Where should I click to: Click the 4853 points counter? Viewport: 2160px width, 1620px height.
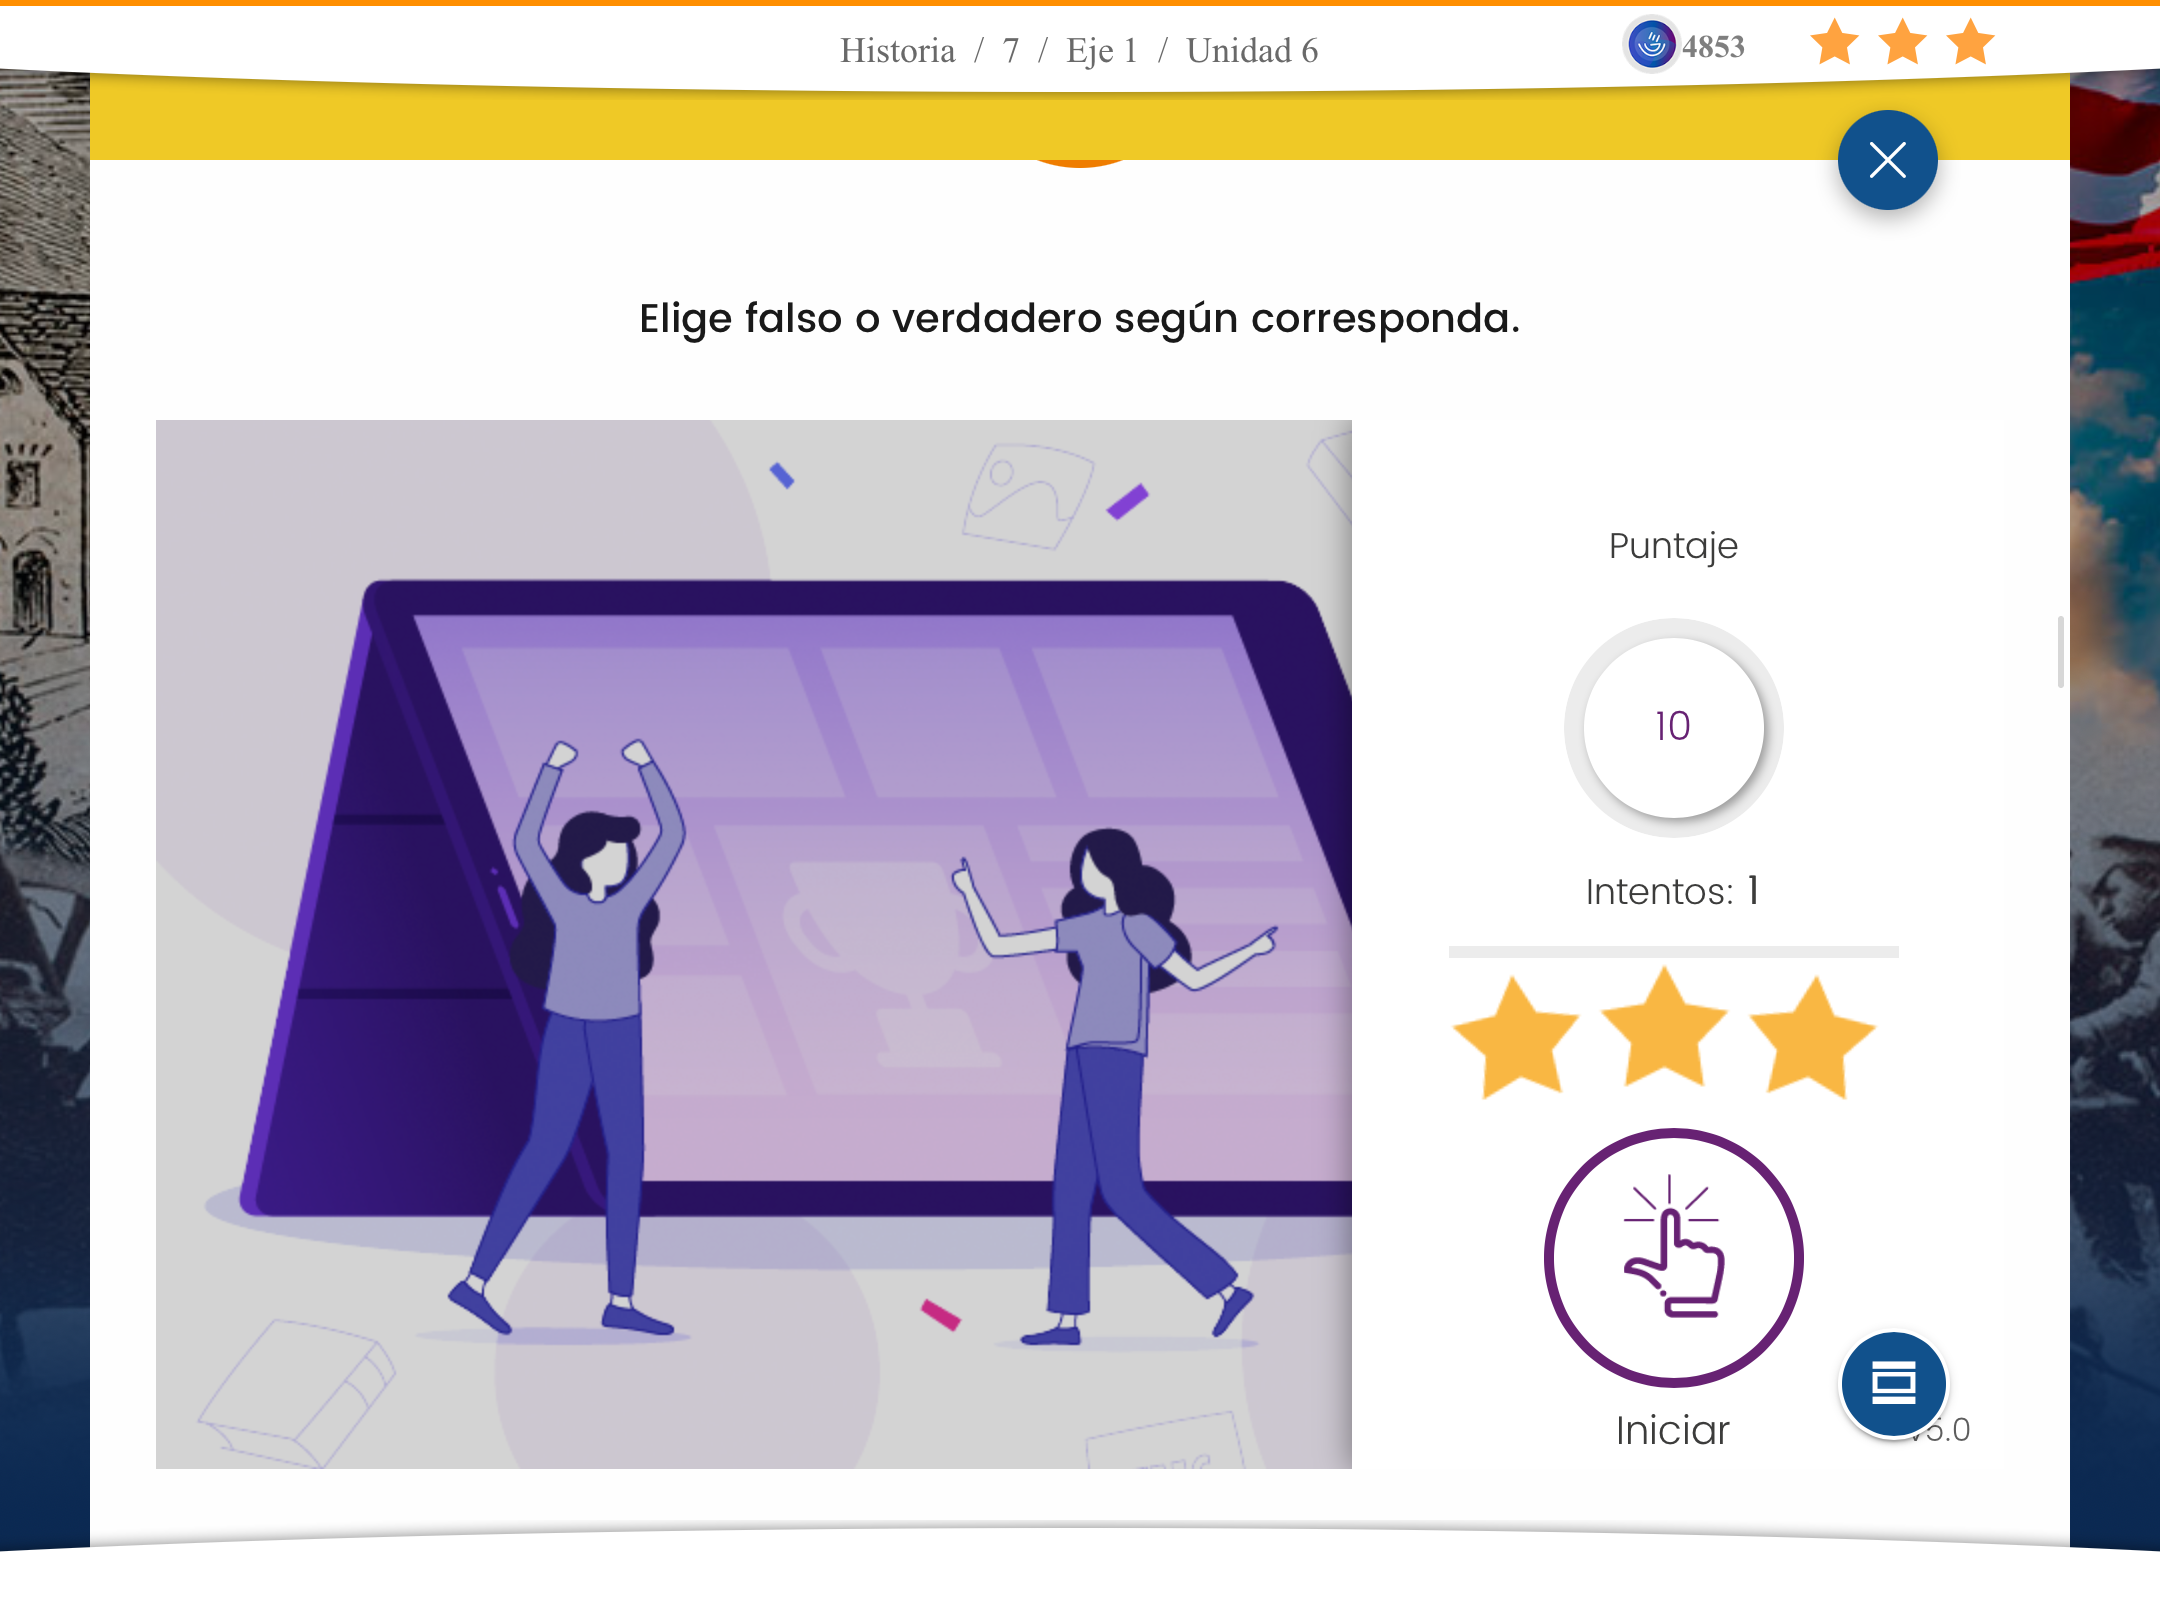click(1713, 46)
